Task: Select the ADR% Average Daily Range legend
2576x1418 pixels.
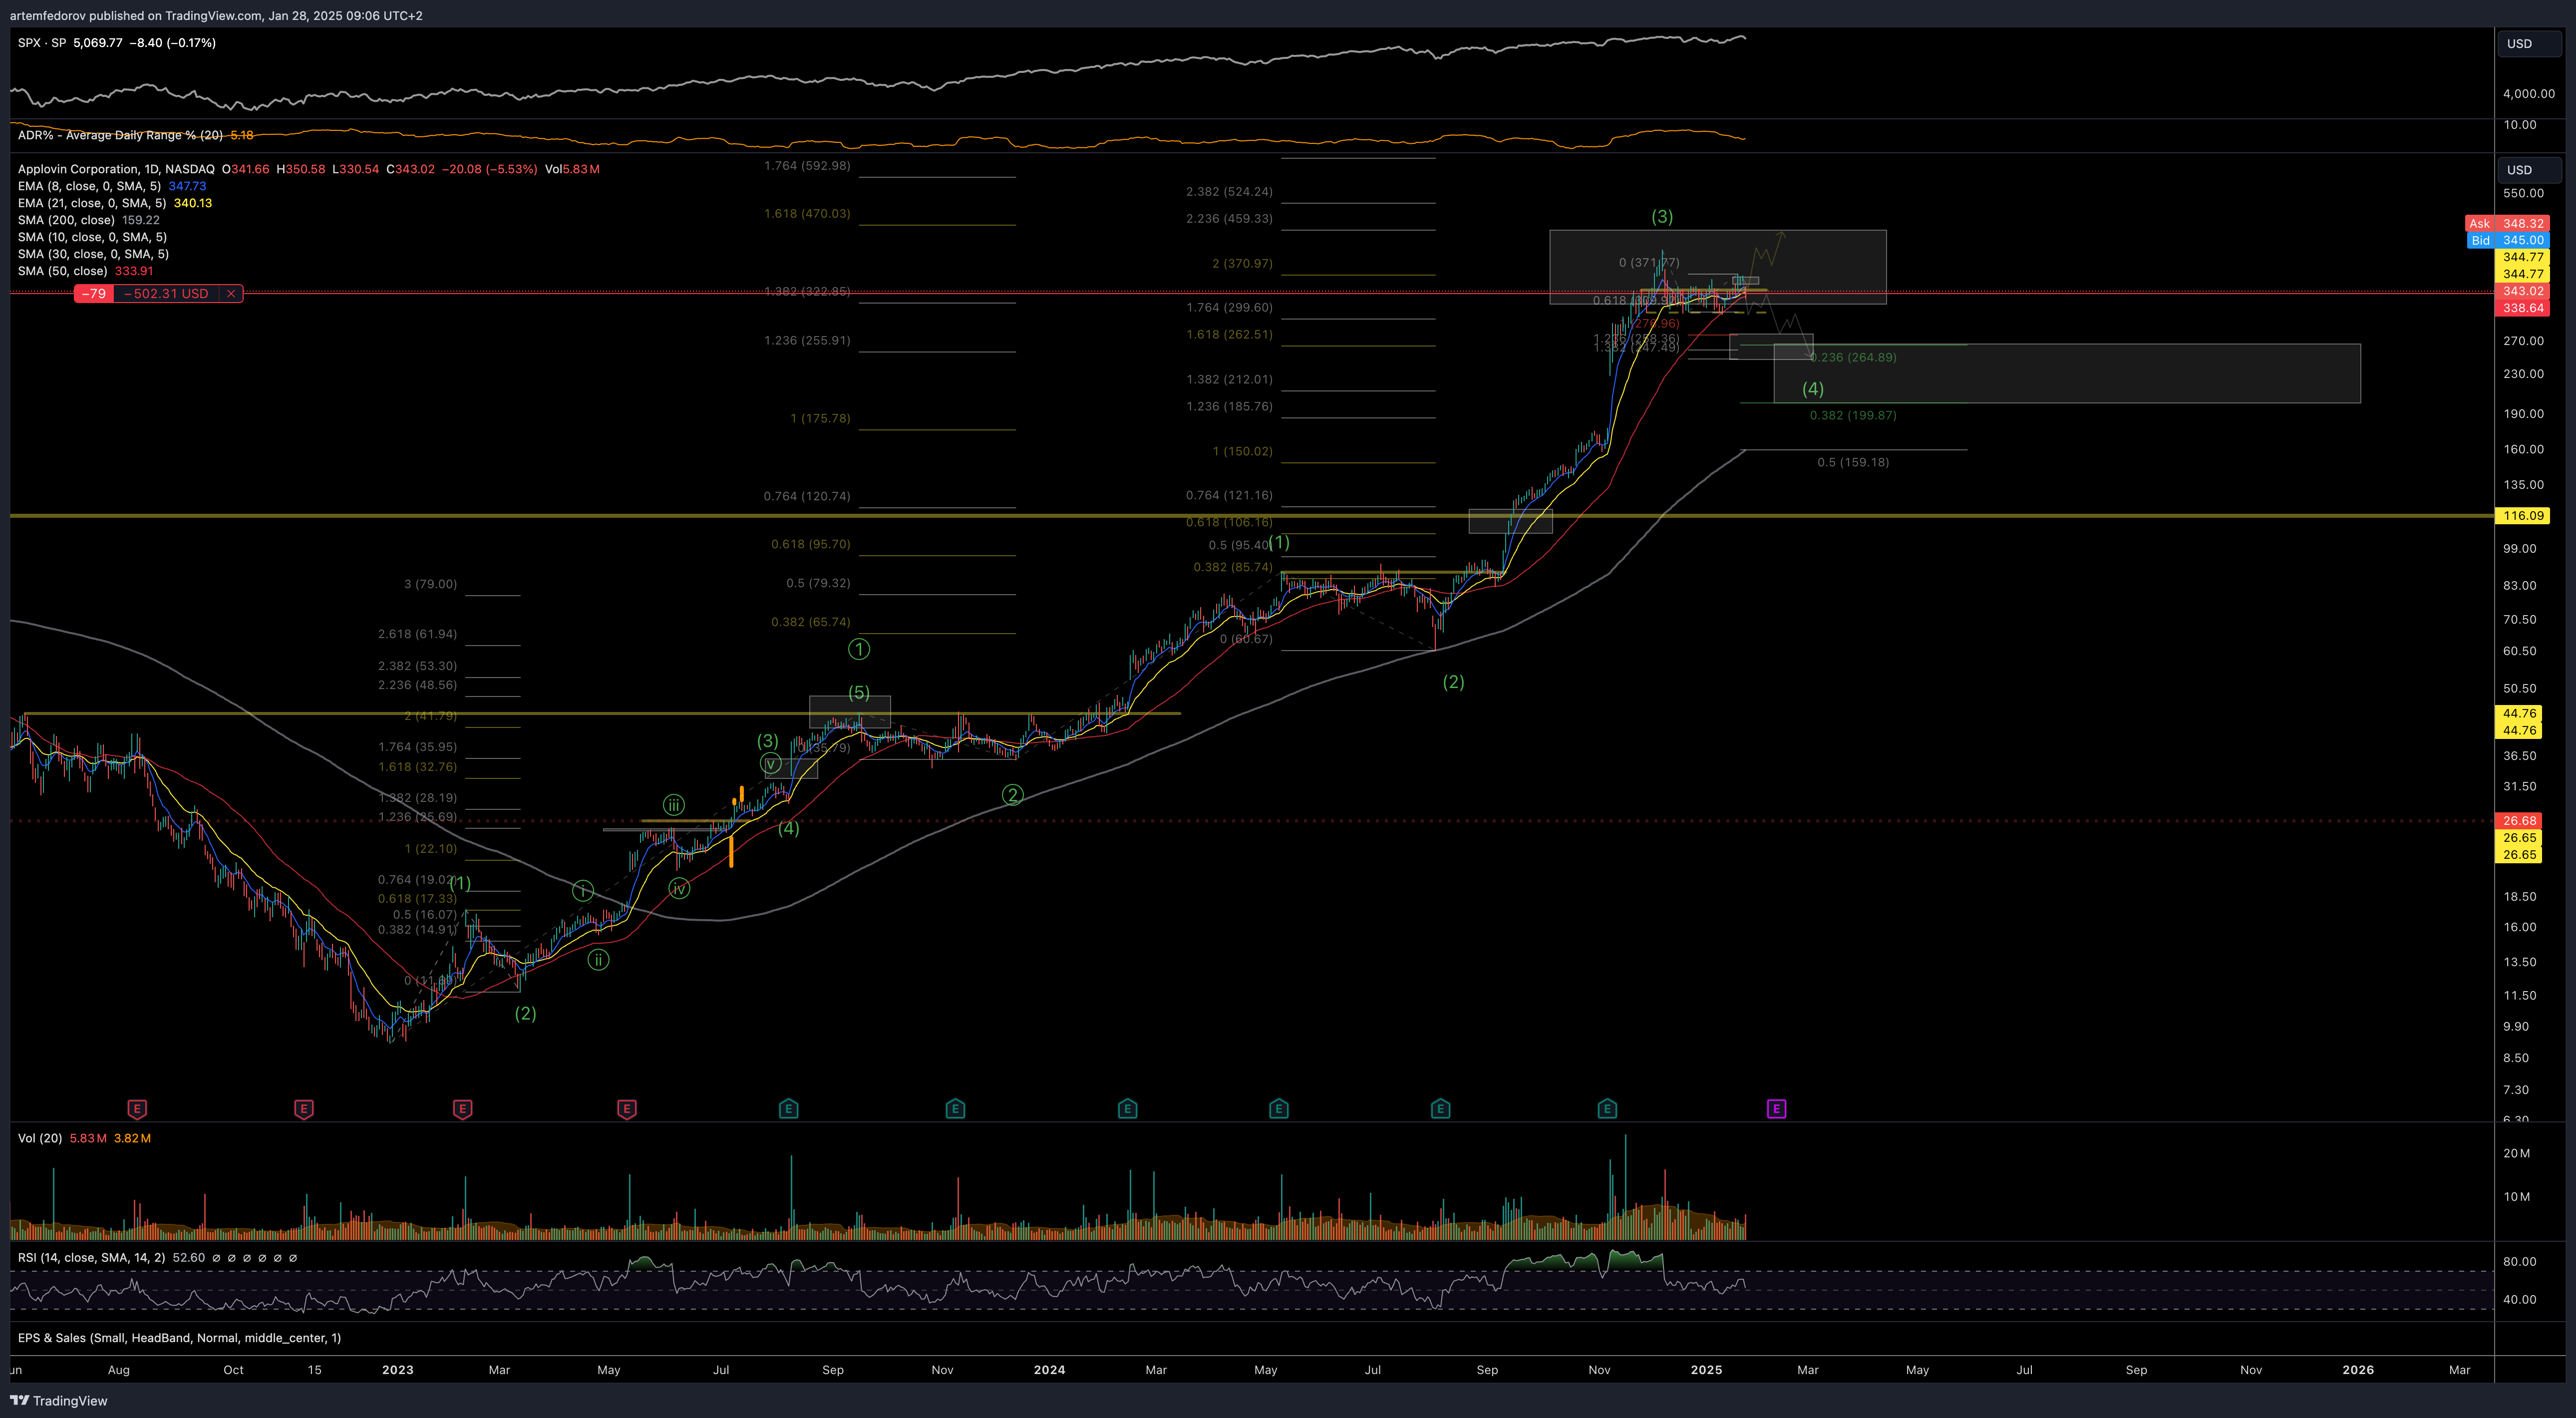Action: coord(120,135)
